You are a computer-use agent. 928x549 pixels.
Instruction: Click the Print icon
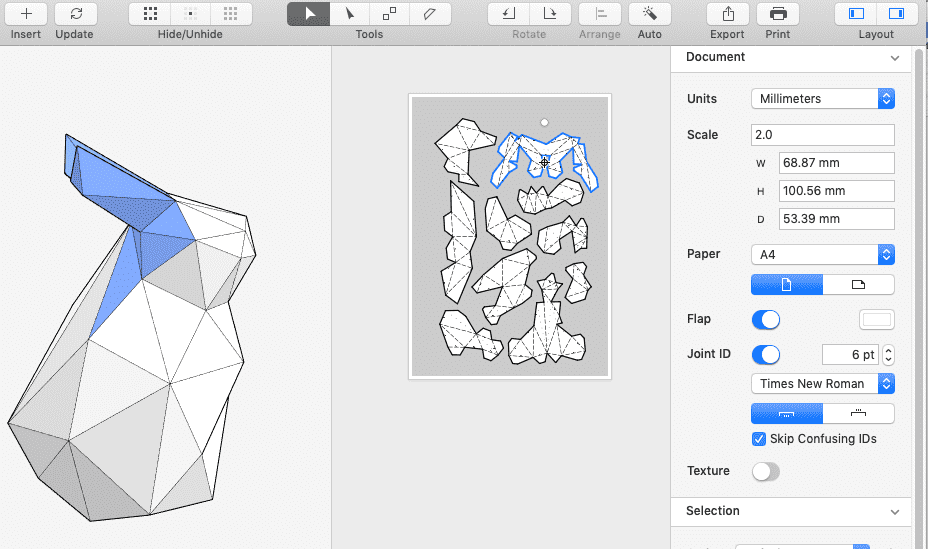tap(777, 14)
